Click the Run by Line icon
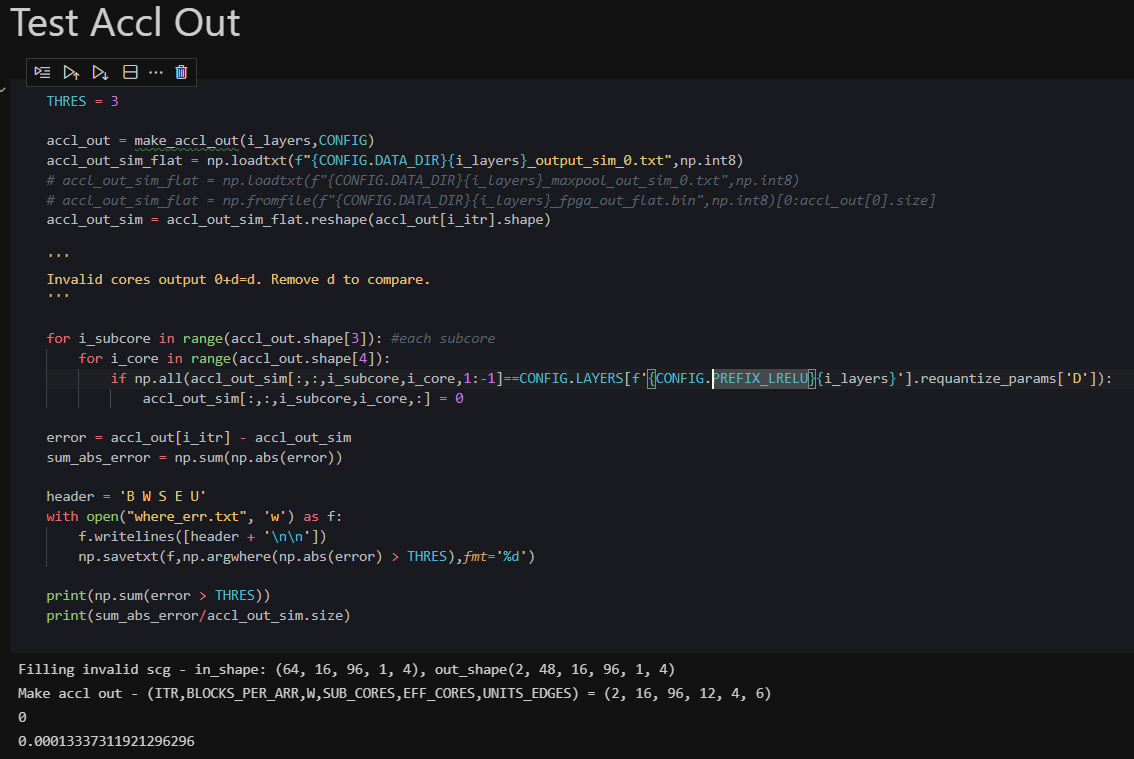Screen dimensions: 1134x759 (42, 72)
